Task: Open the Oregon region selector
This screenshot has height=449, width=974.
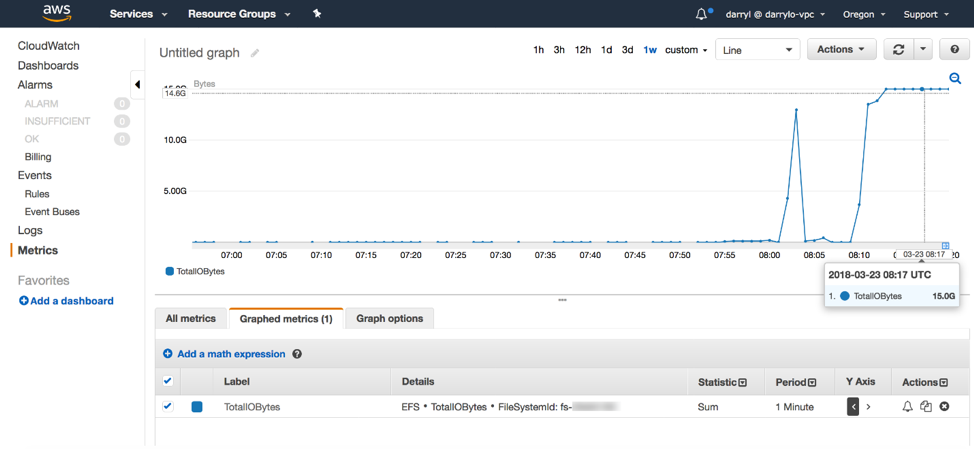Action: click(x=862, y=14)
